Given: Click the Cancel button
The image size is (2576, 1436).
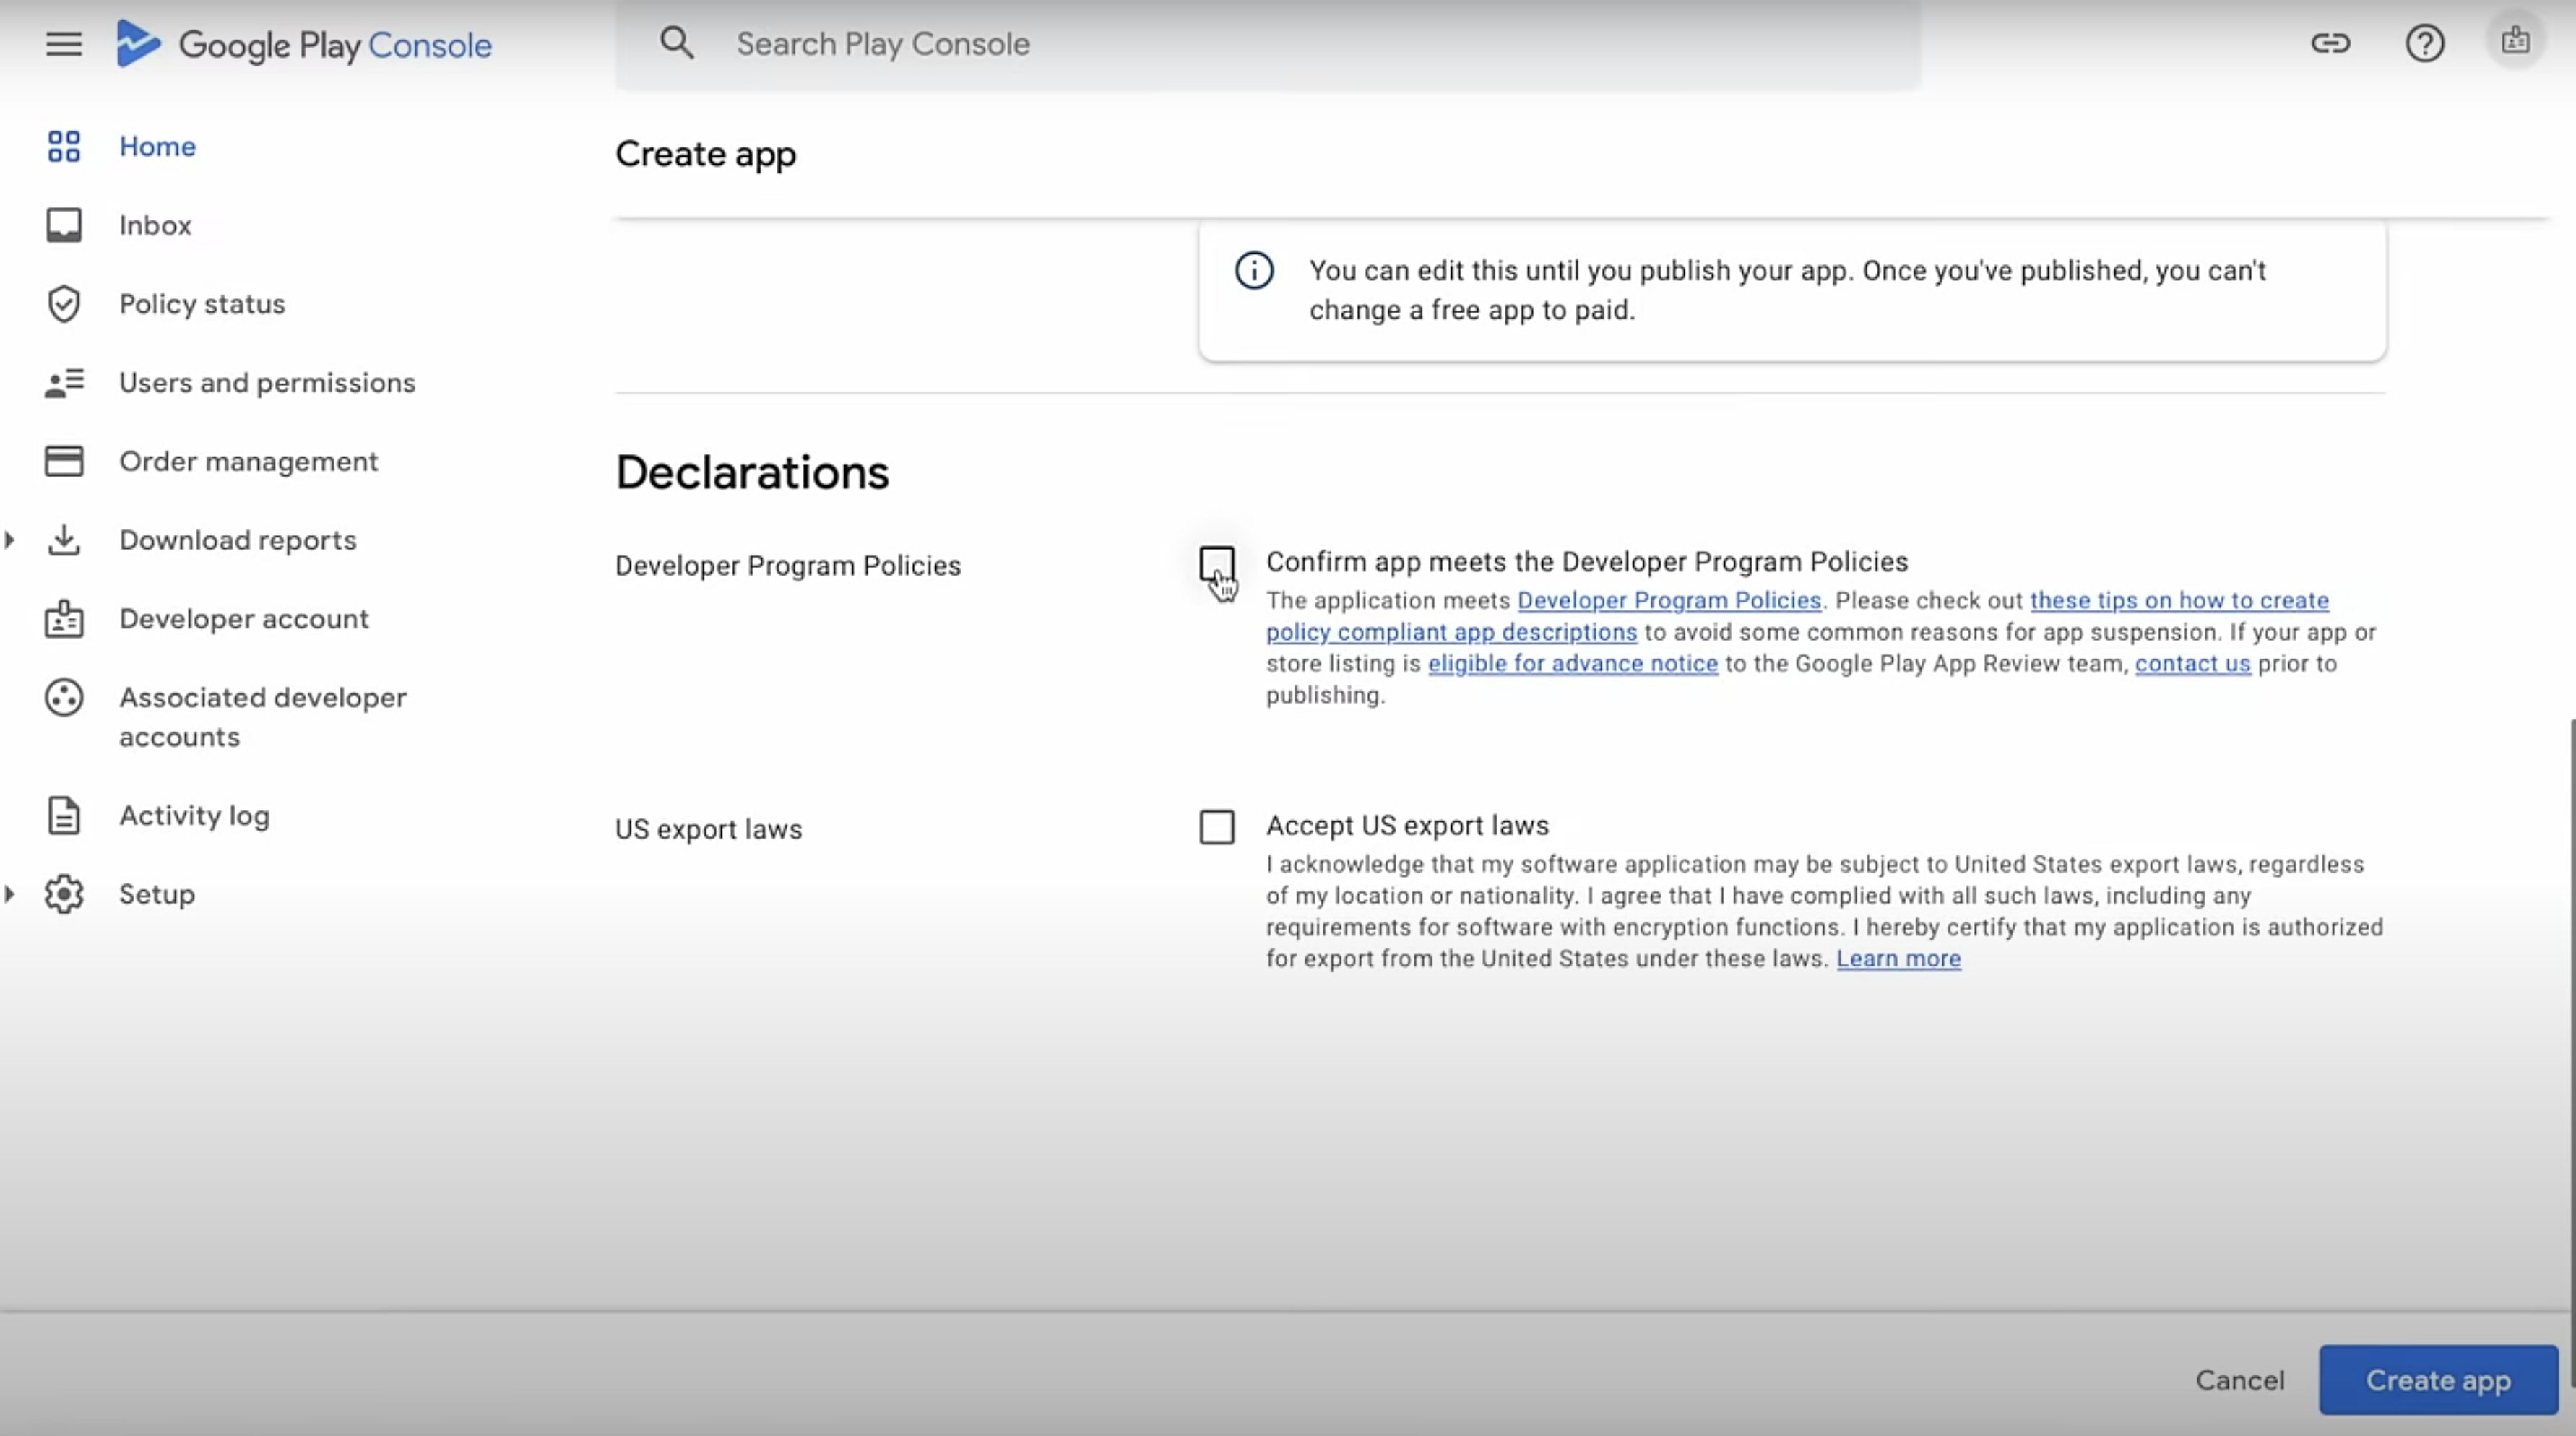Looking at the screenshot, I should click(x=2240, y=1380).
